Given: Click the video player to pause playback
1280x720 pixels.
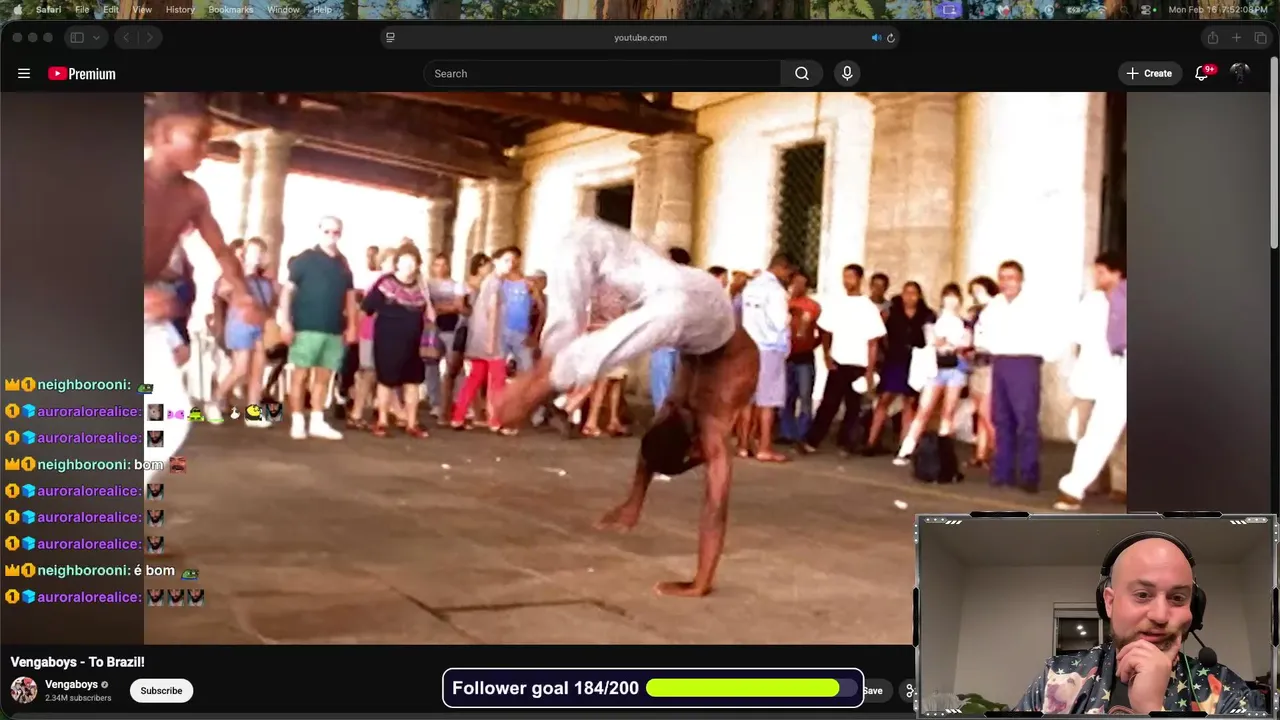Looking at the screenshot, I should (x=635, y=368).
